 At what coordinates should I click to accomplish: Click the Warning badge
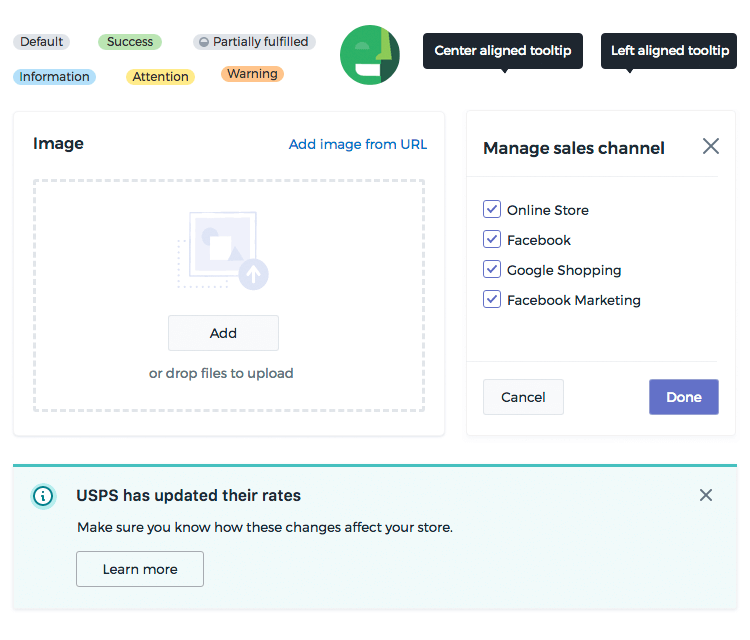coord(253,74)
